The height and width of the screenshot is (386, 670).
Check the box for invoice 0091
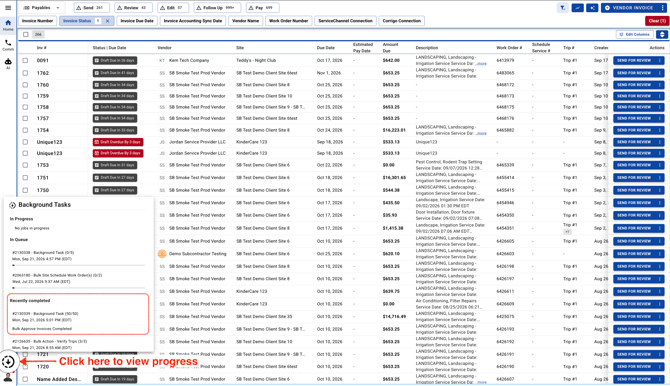click(x=25, y=60)
